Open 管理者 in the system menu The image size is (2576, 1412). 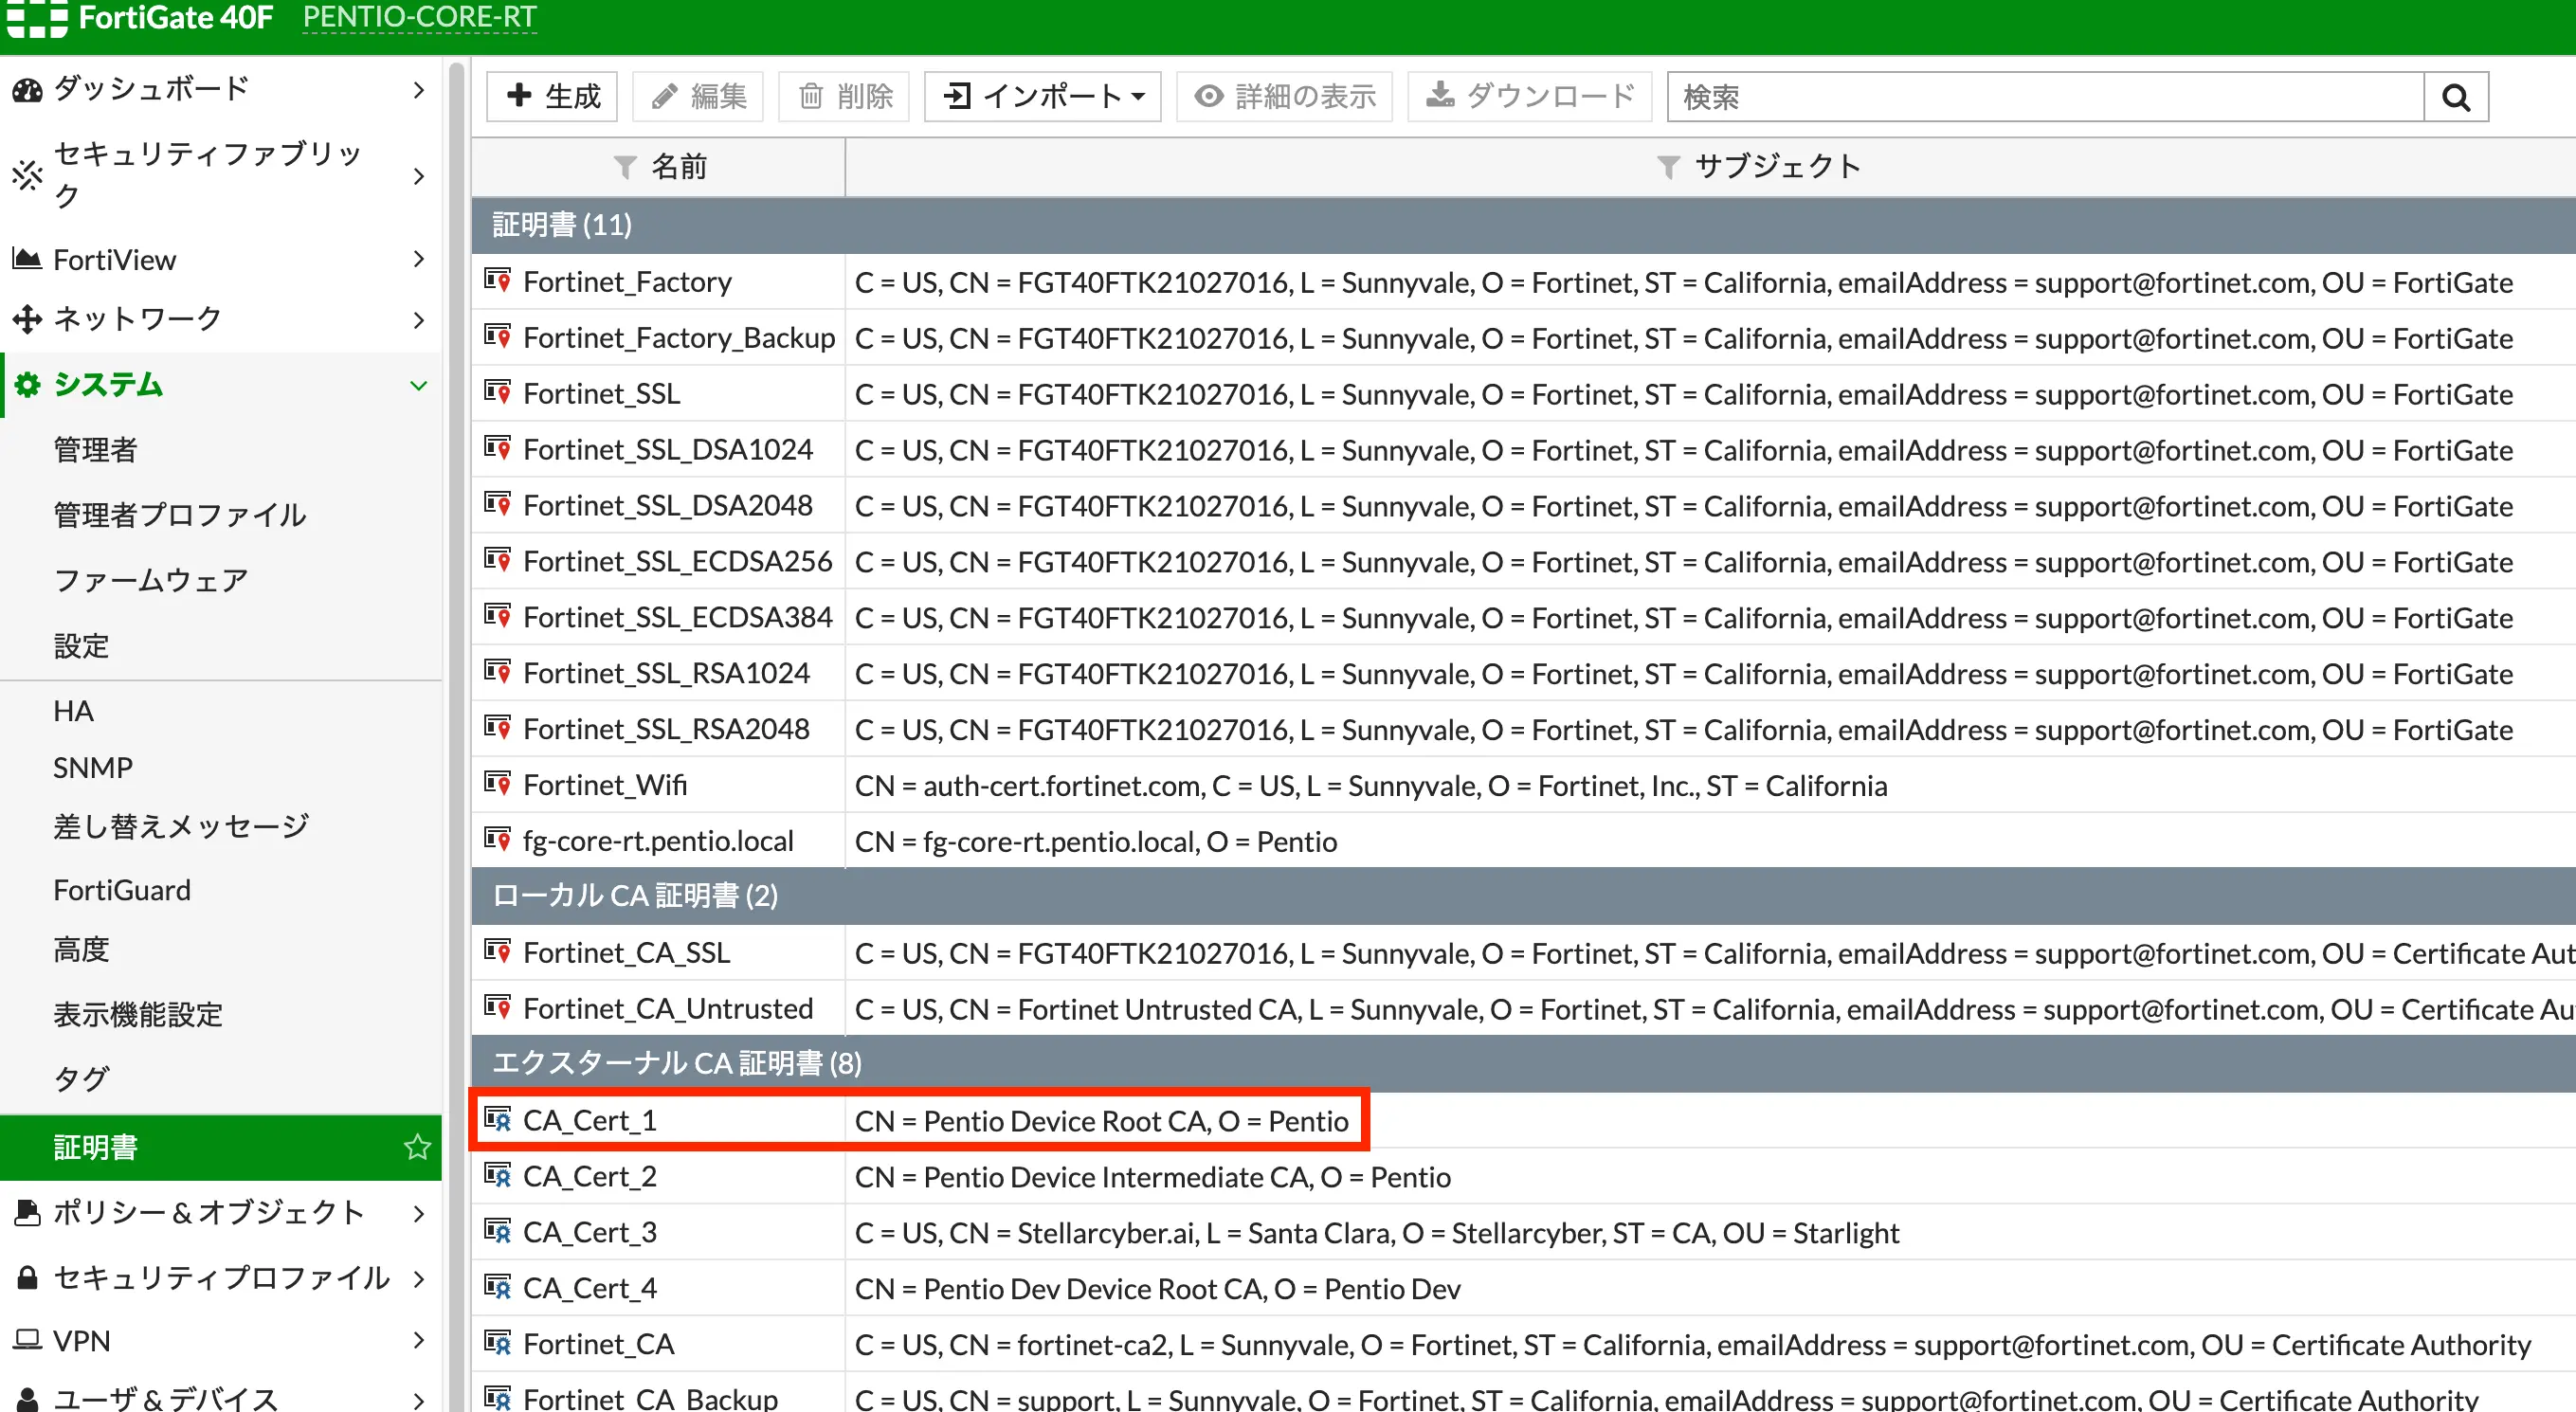pyautogui.click(x=95, y=450)
